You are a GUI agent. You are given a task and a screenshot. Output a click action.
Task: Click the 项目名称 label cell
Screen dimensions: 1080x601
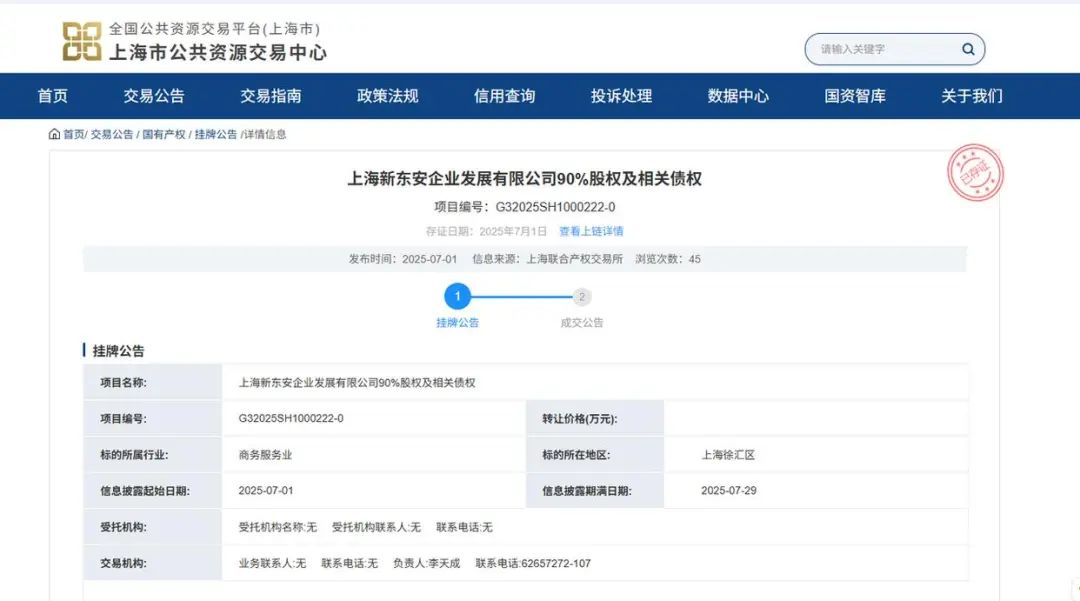[153, 383]
